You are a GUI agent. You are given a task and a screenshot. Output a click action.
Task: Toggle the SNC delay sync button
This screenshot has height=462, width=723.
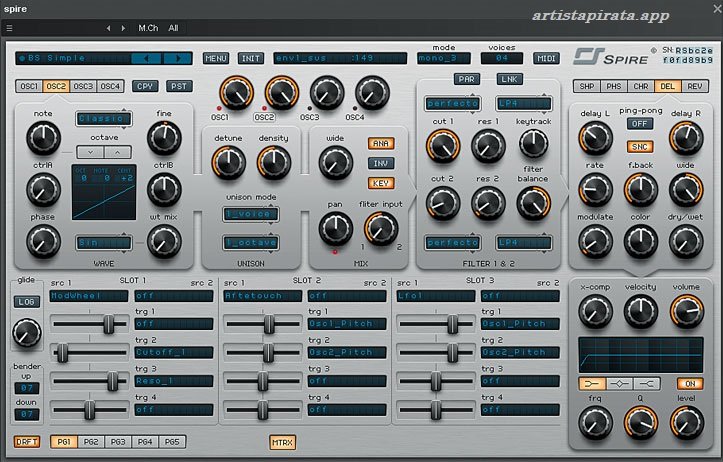[x=640, y=147]
